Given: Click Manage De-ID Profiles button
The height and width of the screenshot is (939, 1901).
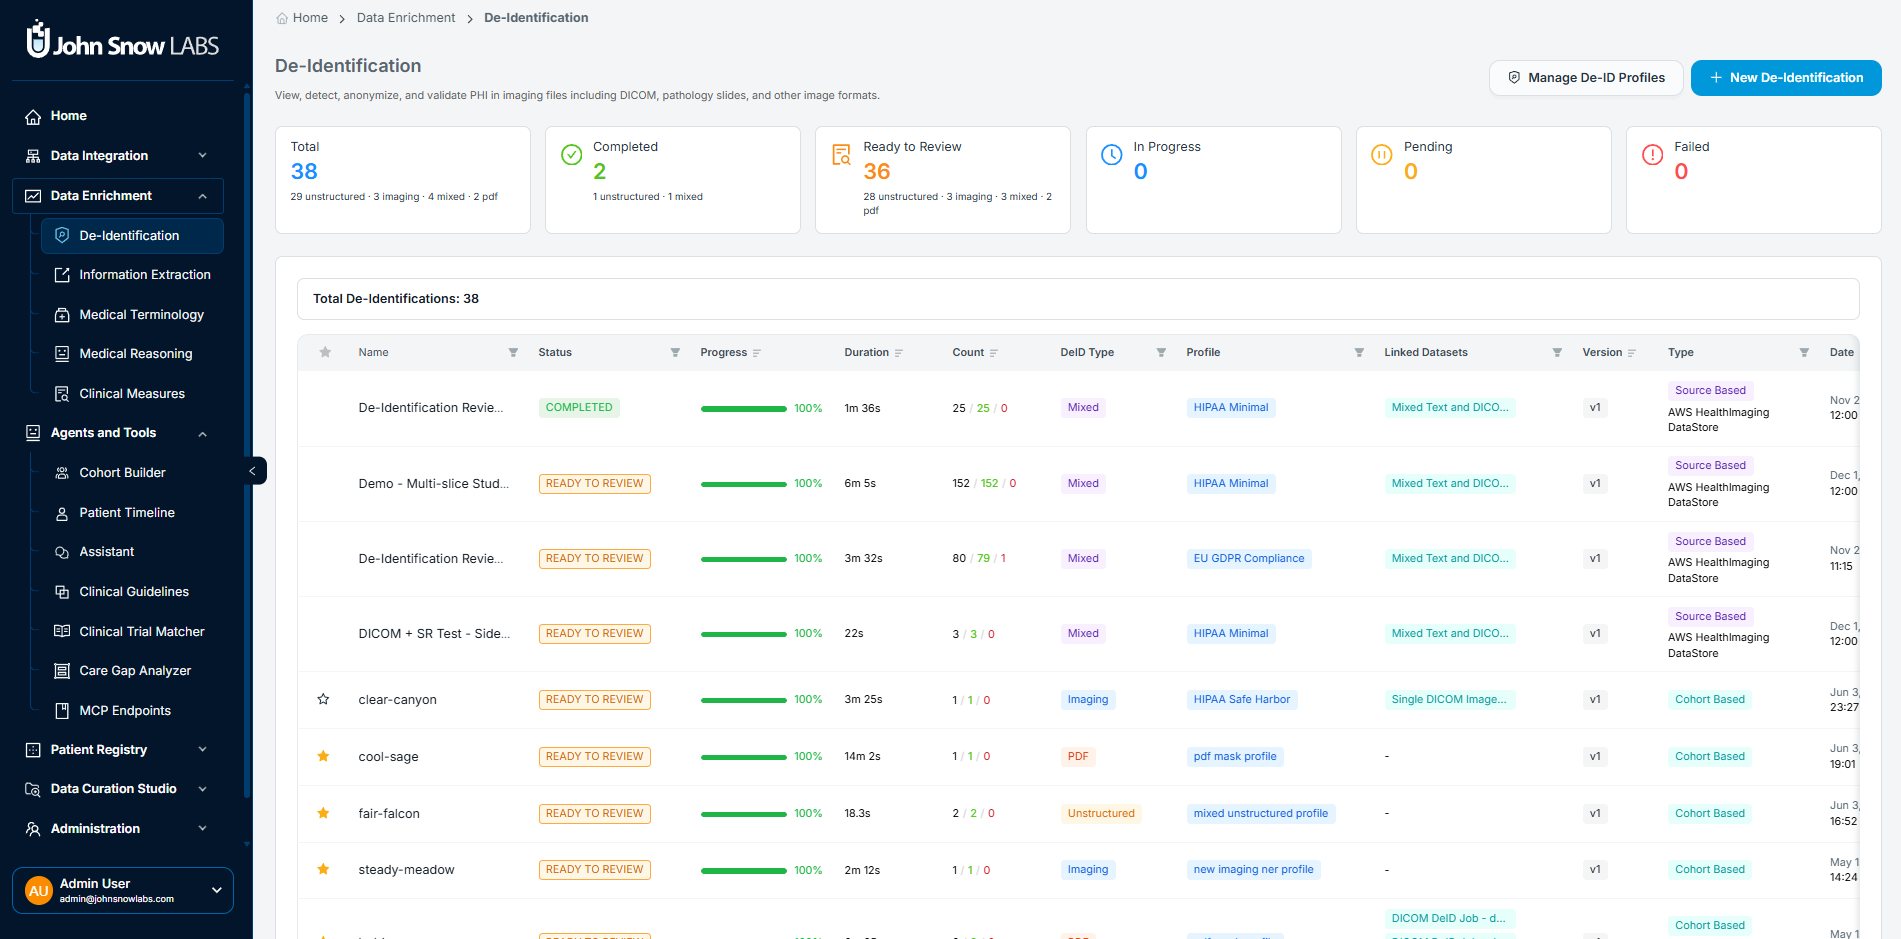Looking at the screenshot, I should [1586, 78].
